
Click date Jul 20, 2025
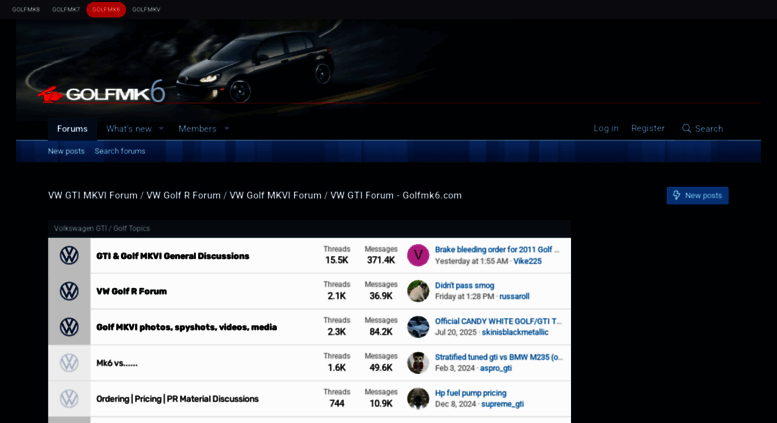pos(455,332)
